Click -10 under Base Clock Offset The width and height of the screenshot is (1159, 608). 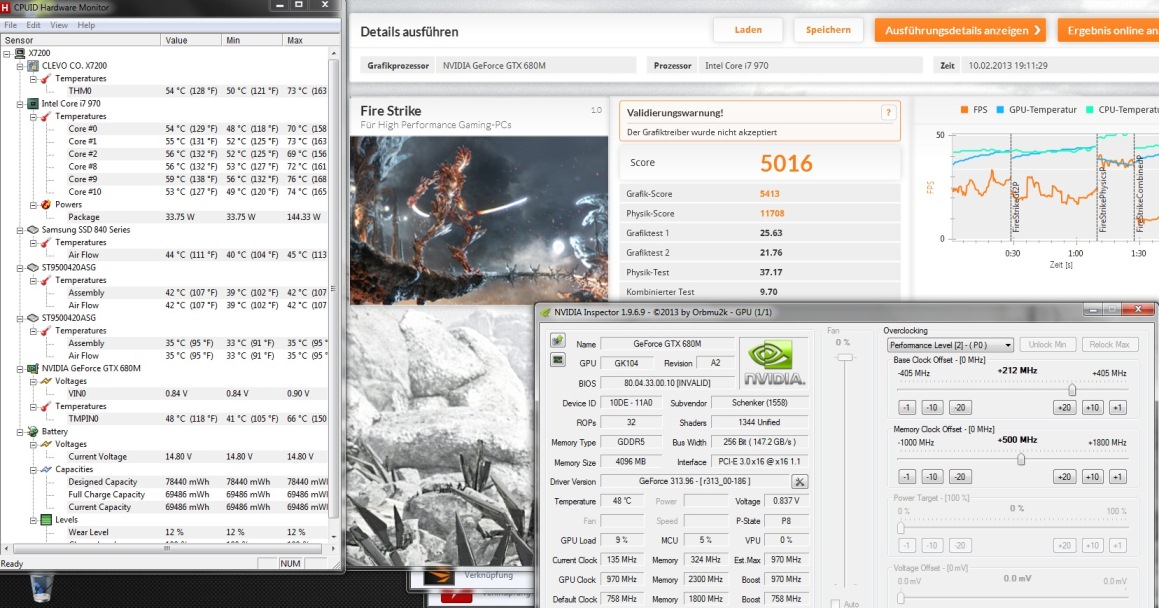931,408
